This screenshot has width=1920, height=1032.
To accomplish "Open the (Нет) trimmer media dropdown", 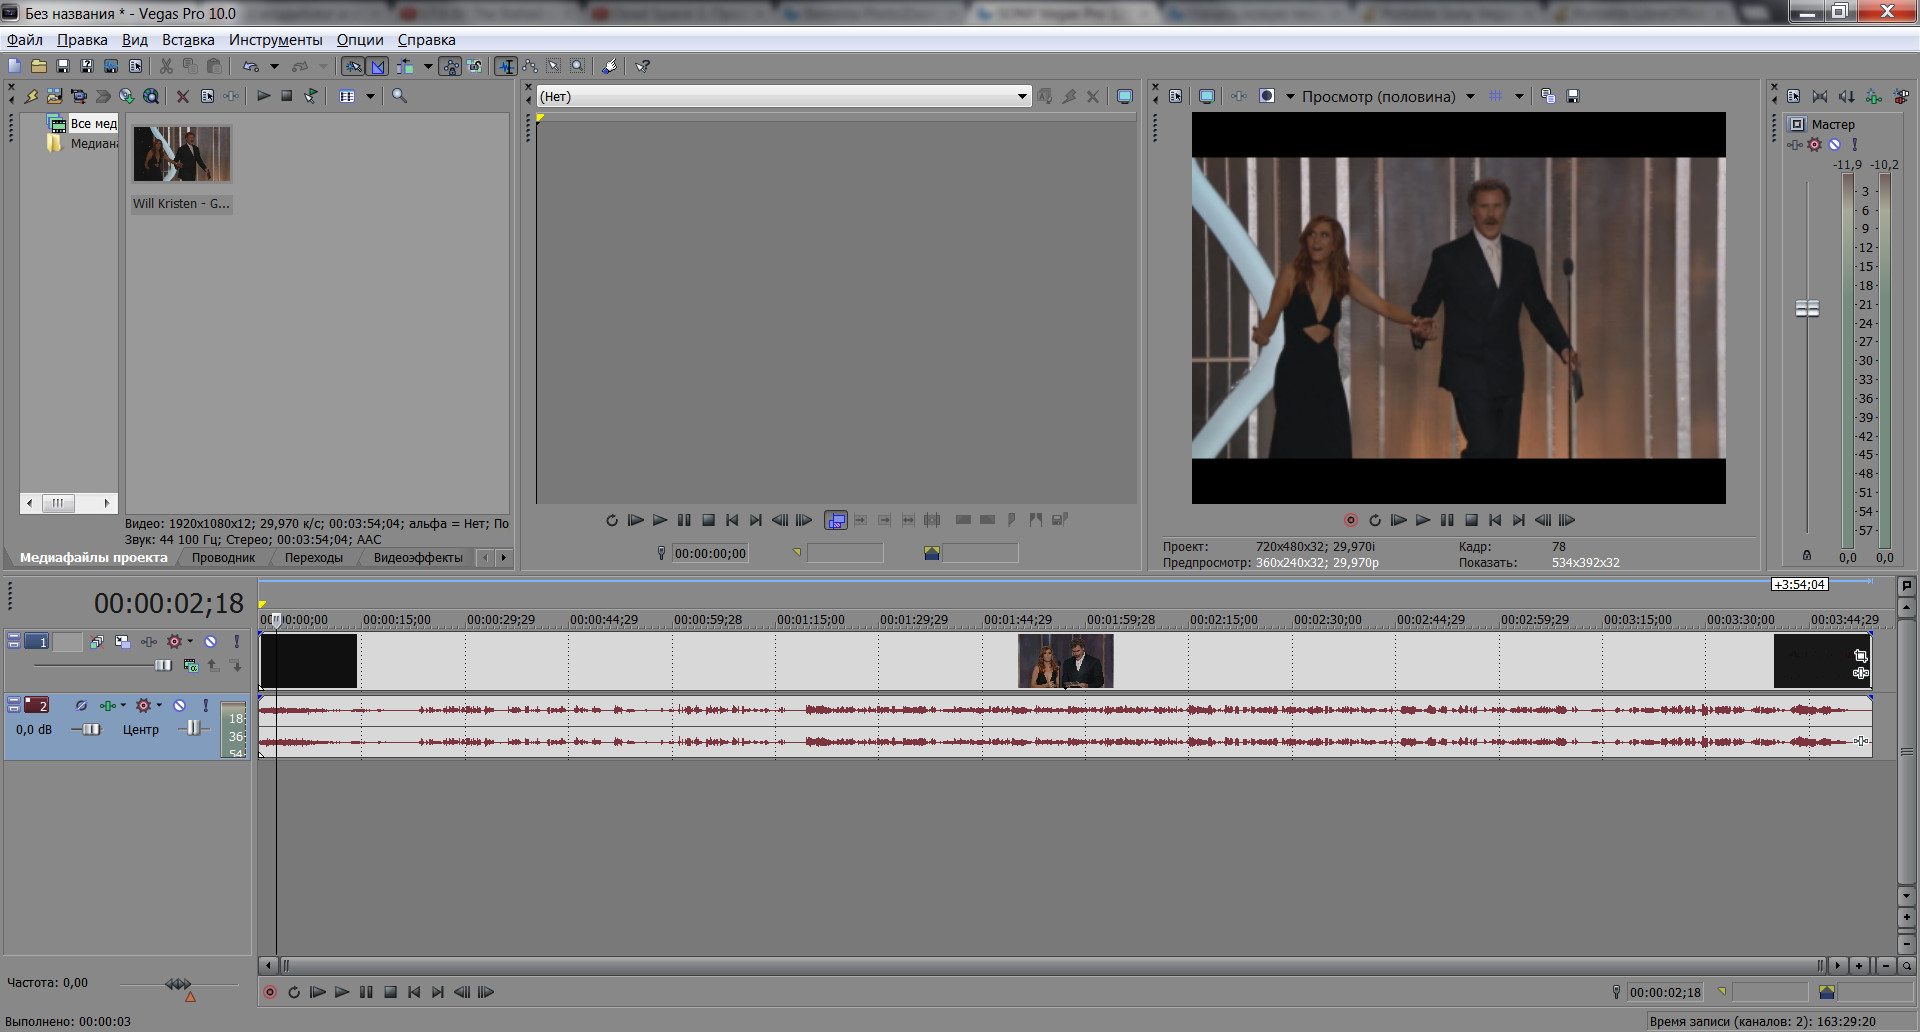I will 1022,96.
